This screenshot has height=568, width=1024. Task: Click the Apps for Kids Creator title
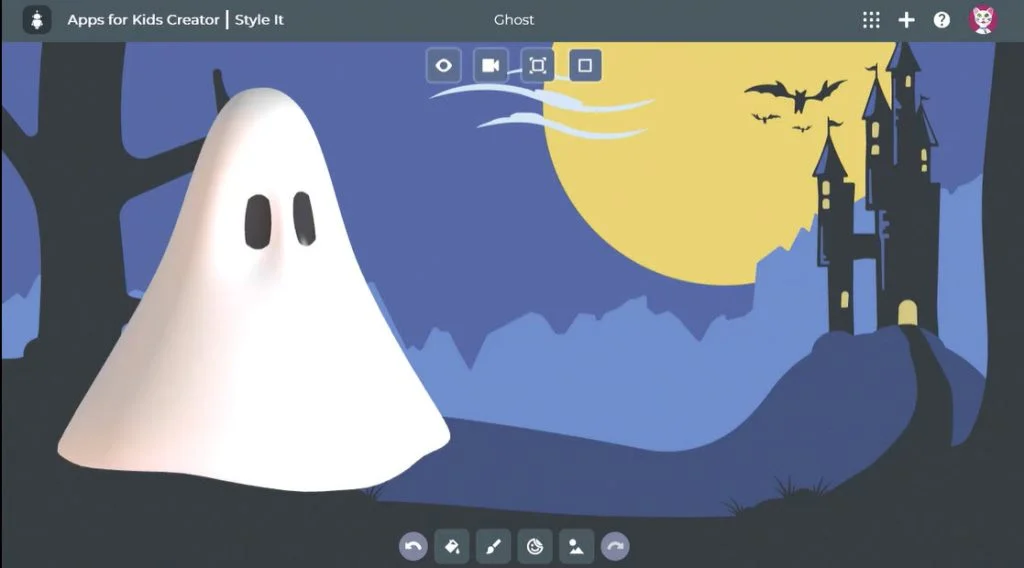click(143, 20)
